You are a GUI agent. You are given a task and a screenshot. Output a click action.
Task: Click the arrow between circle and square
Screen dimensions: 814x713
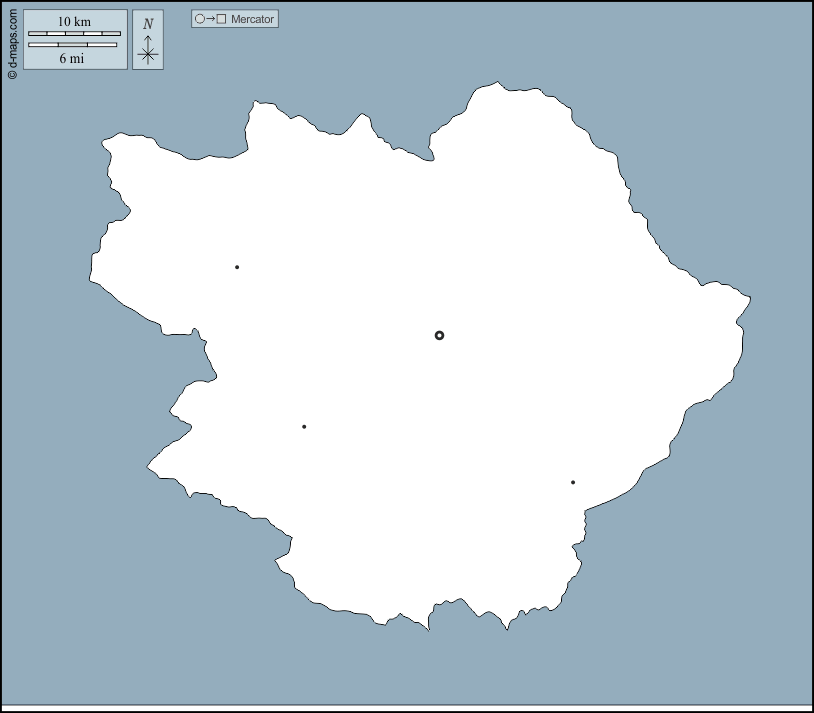tap(211, 19)
